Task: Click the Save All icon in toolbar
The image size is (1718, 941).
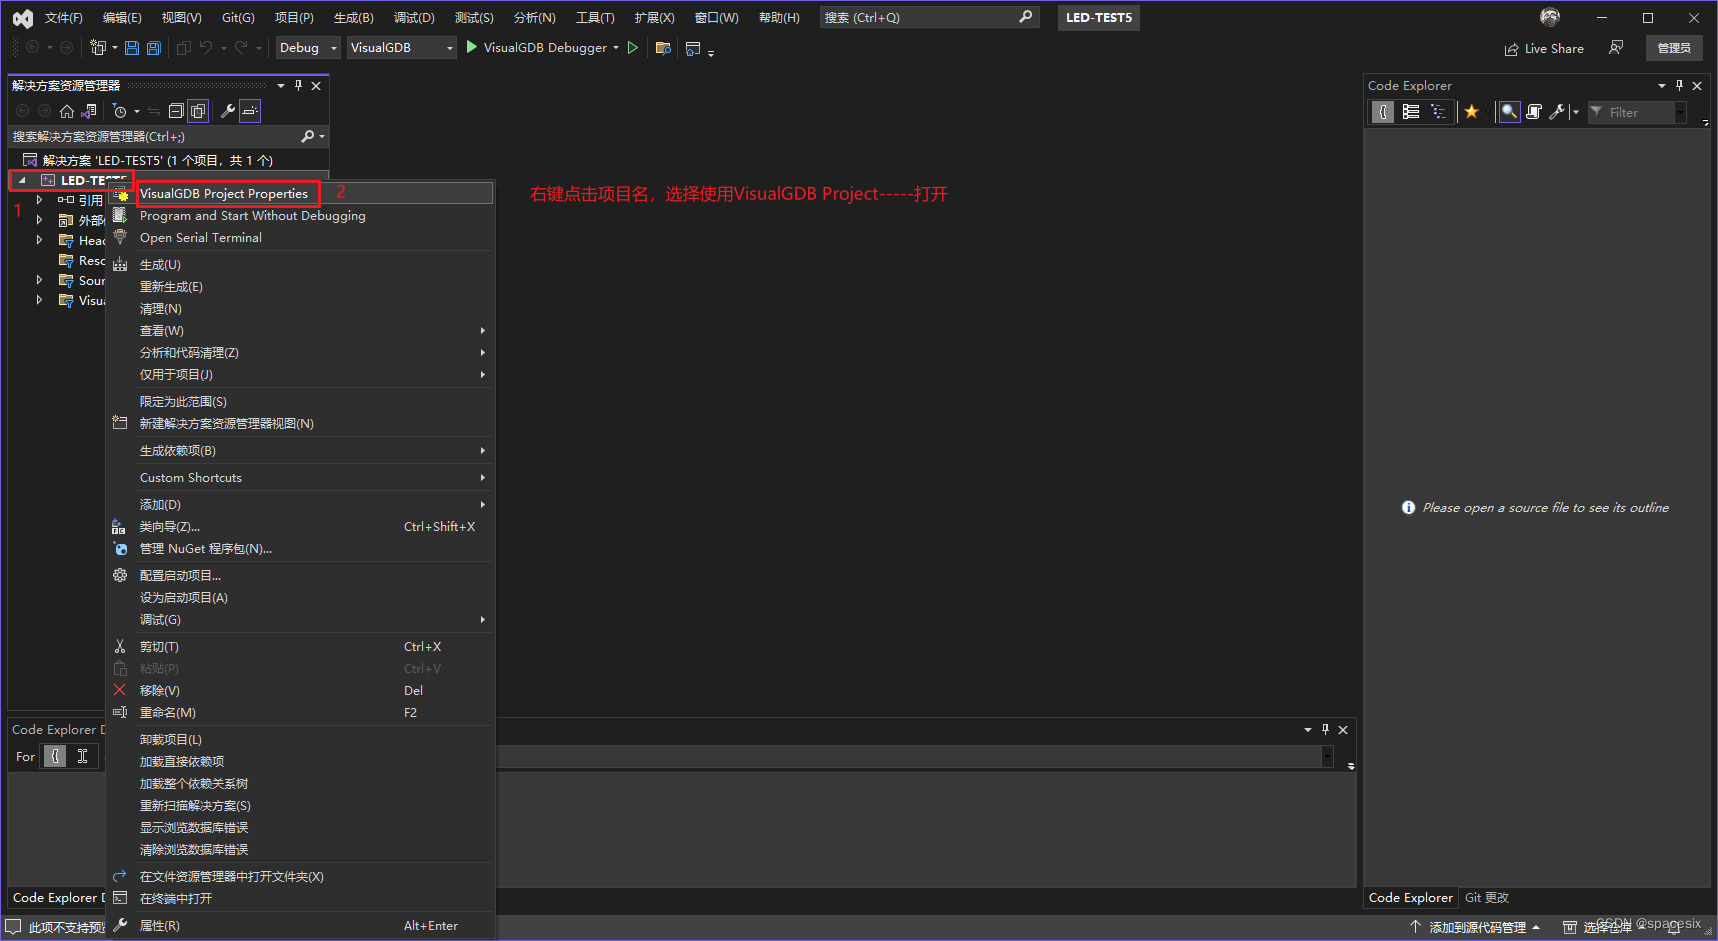Action: [x=152, y=47]
